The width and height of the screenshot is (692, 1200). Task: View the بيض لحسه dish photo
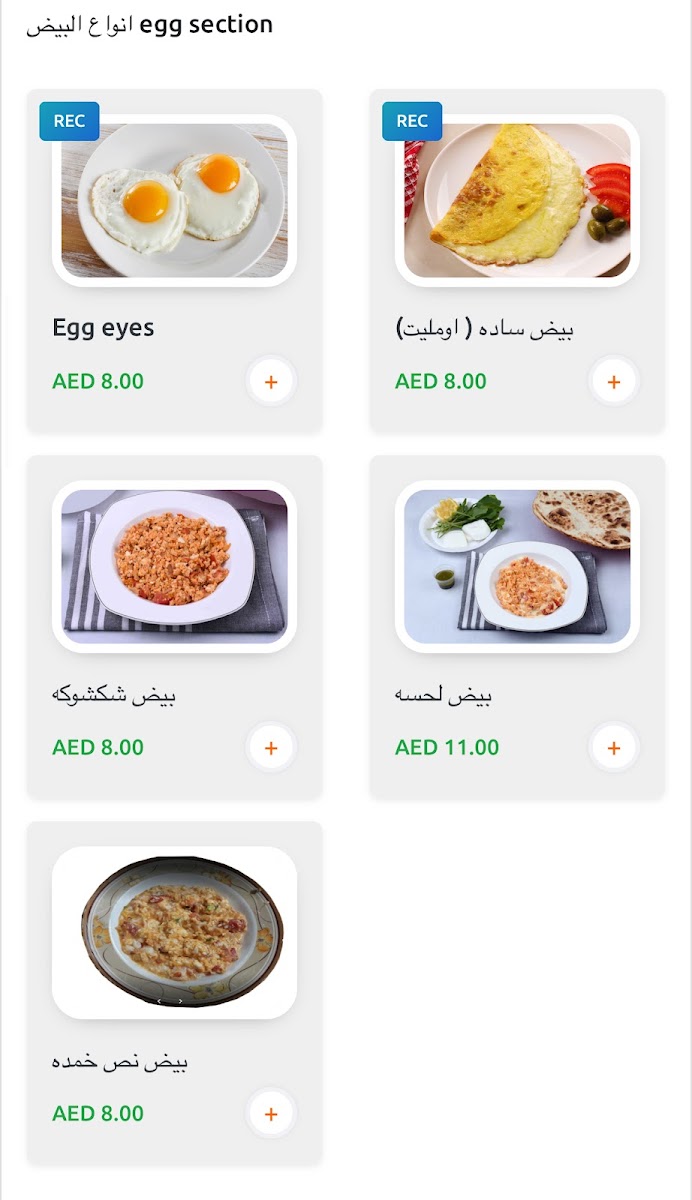pyautogui.click(x=517, y=566)
